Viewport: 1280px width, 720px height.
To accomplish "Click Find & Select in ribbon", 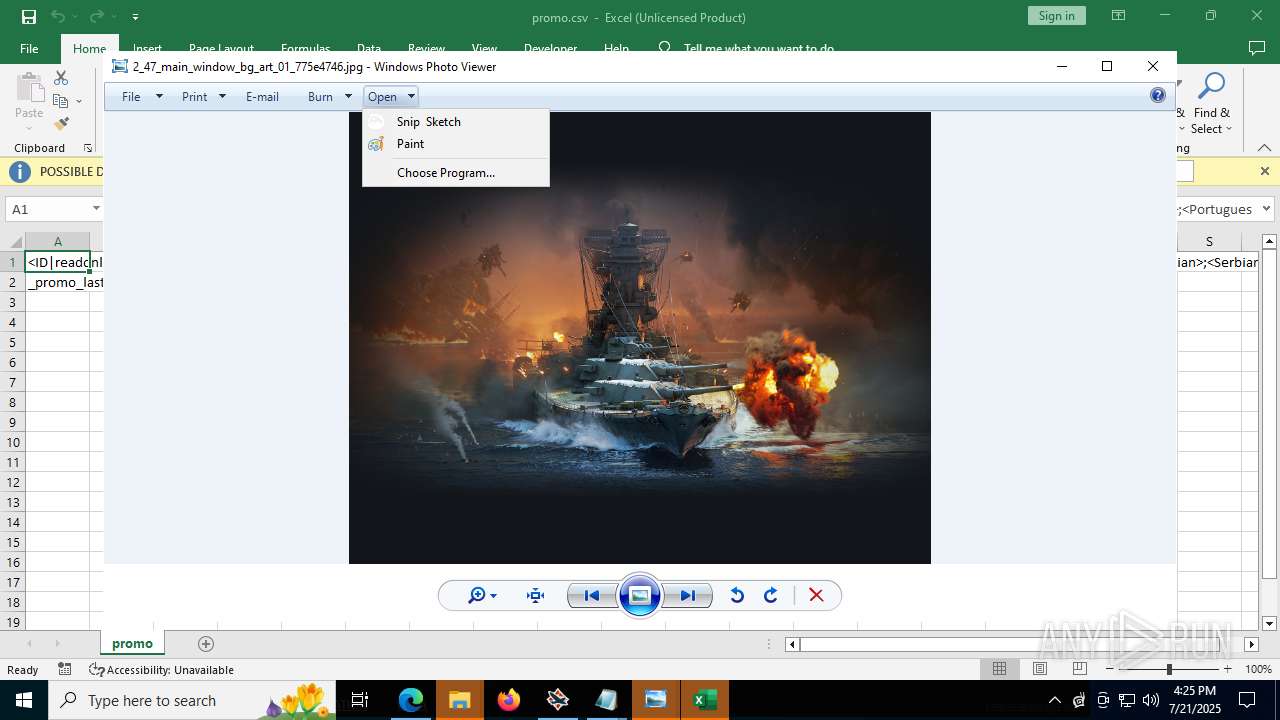I will 1212,103.
